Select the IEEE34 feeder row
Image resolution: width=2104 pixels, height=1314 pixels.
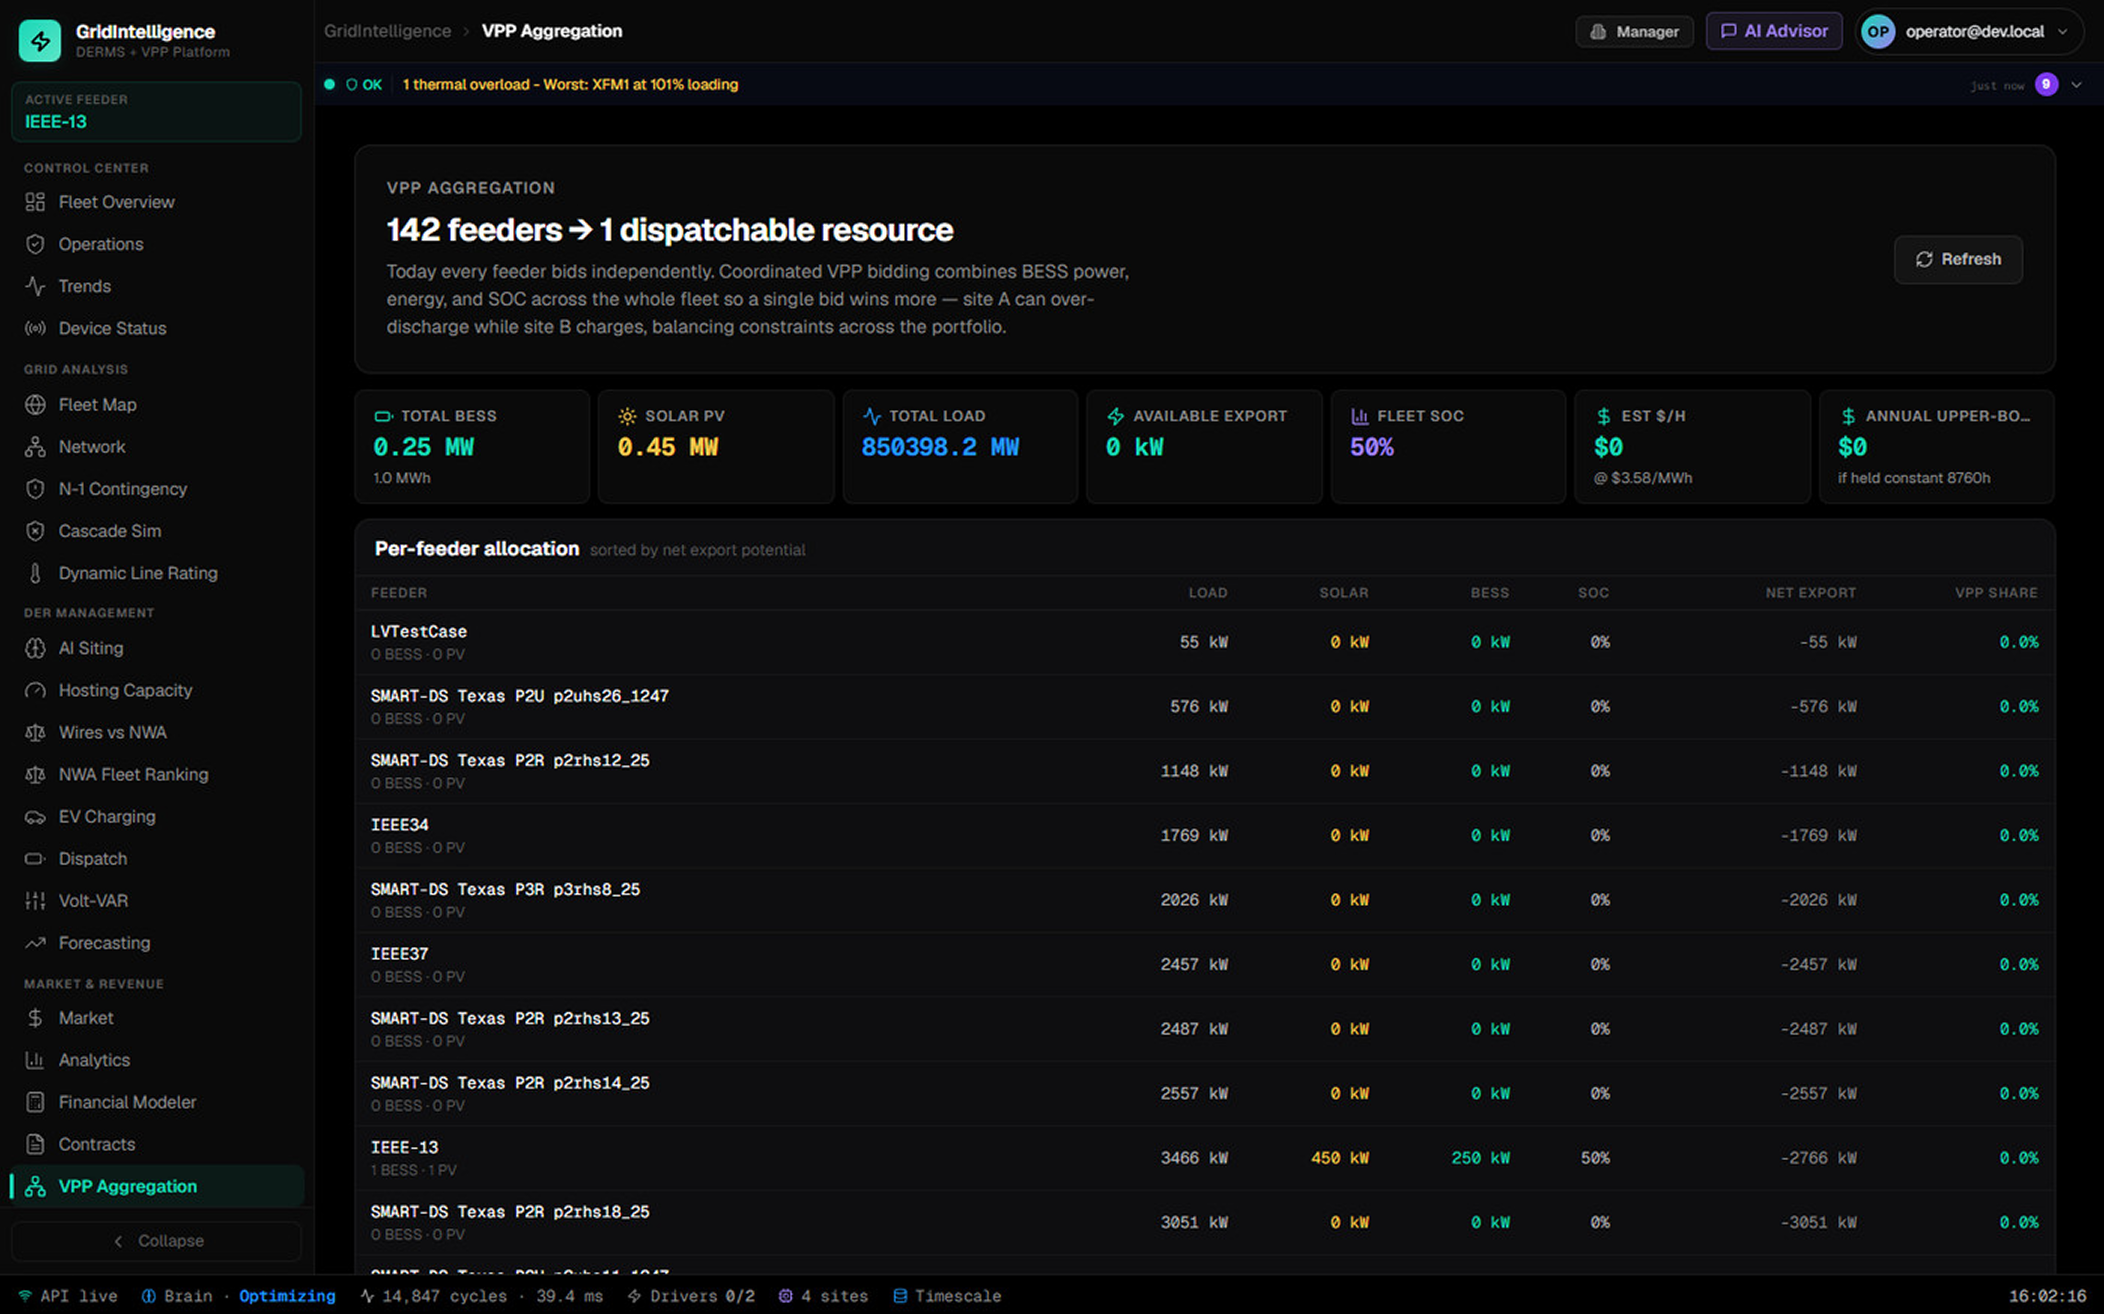click(x=1204, y=835)
